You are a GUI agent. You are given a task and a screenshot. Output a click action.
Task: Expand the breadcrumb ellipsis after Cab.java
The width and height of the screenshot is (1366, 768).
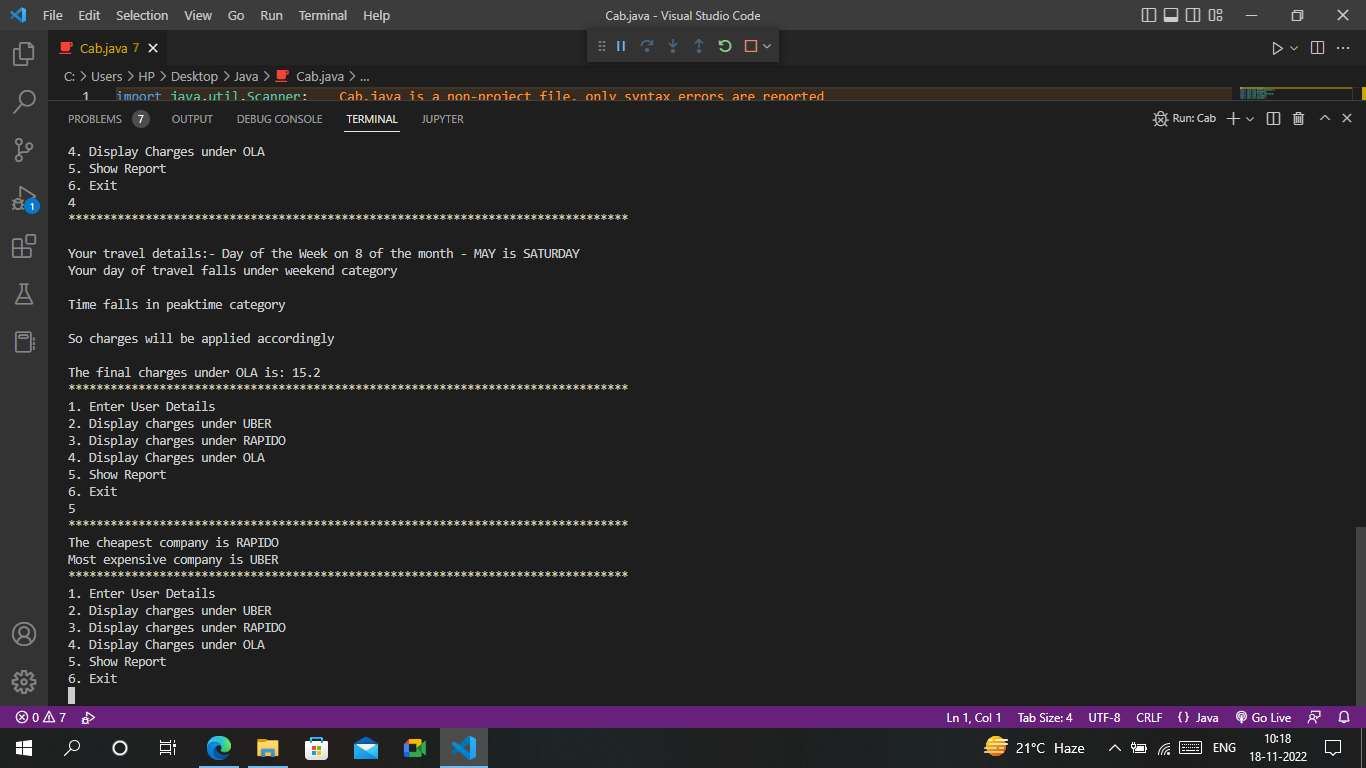(x=365, y=76)
